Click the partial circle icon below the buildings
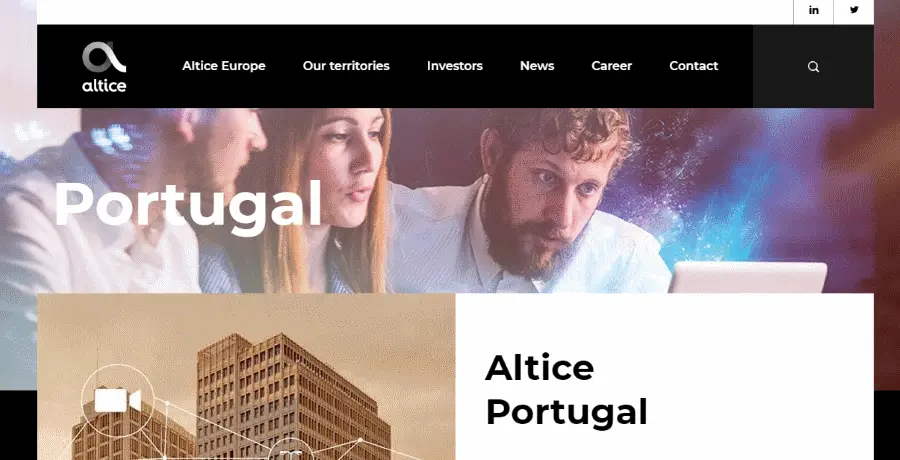The width and height of the screenshot is (900, 460). click(x=291, y=450)
